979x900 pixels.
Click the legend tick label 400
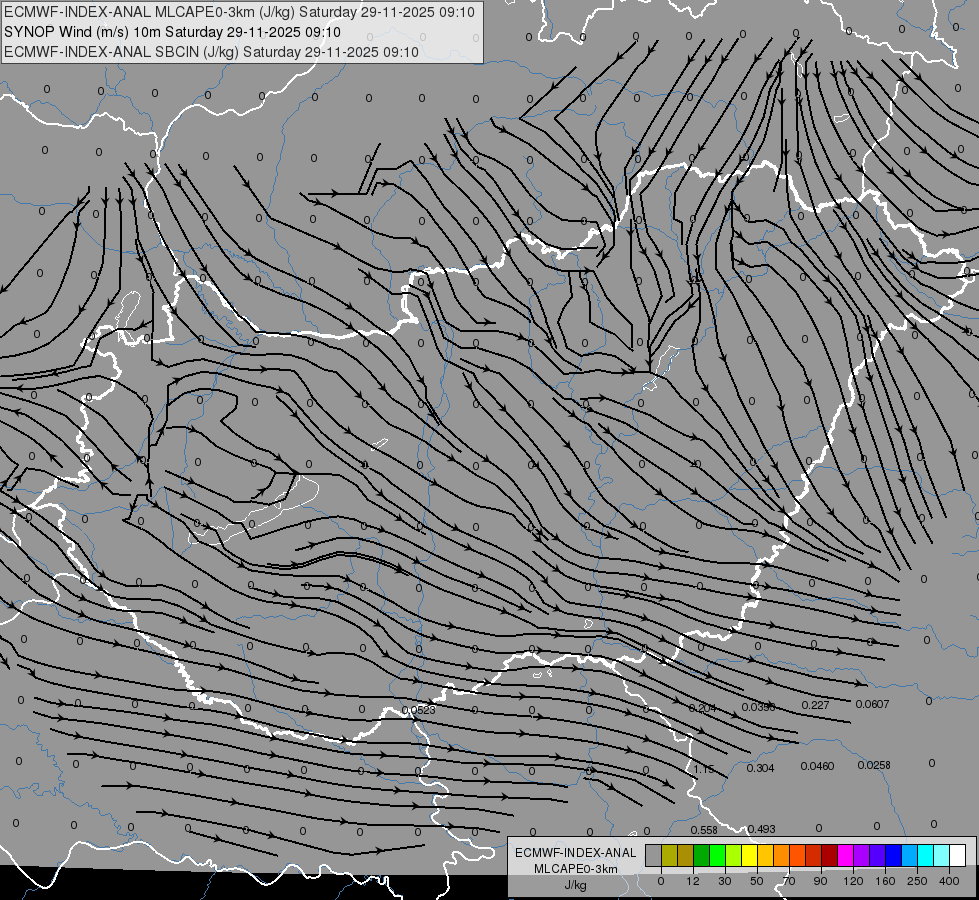[949, 881]
